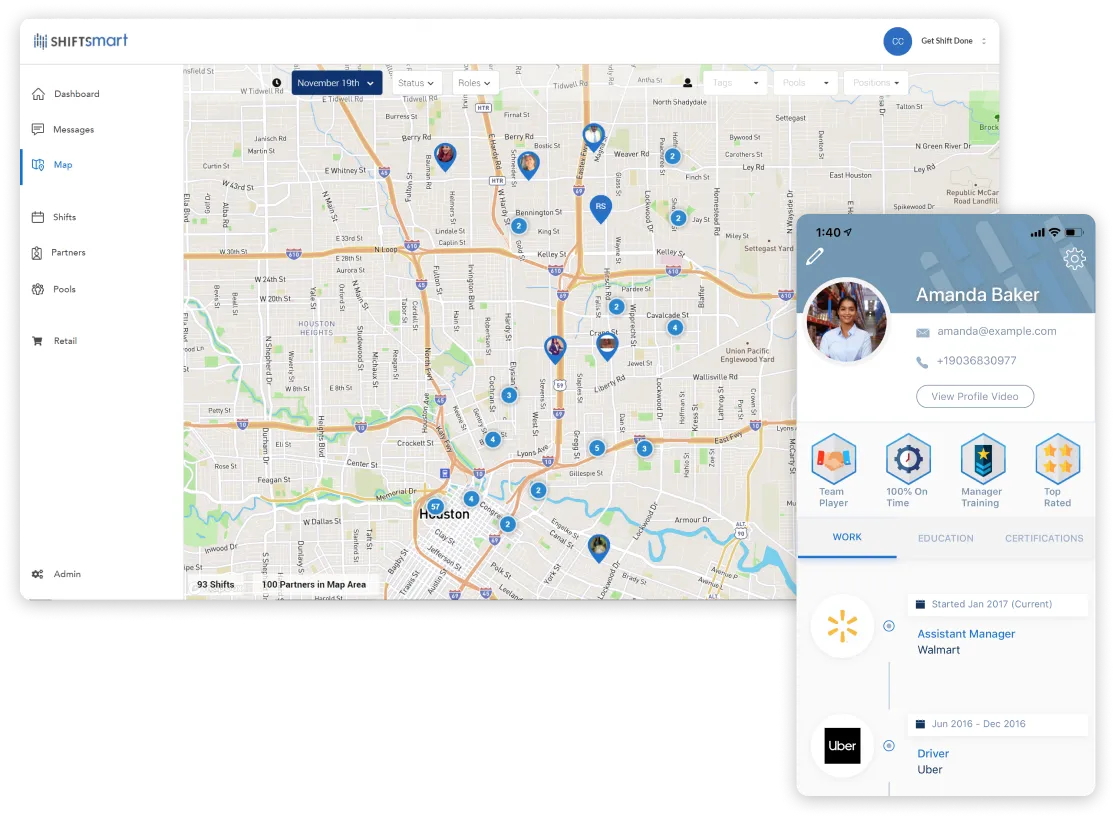Screen dimensions: 1115x818
Task: Click the Shiftsmart logo
Action: coord(80,41)
